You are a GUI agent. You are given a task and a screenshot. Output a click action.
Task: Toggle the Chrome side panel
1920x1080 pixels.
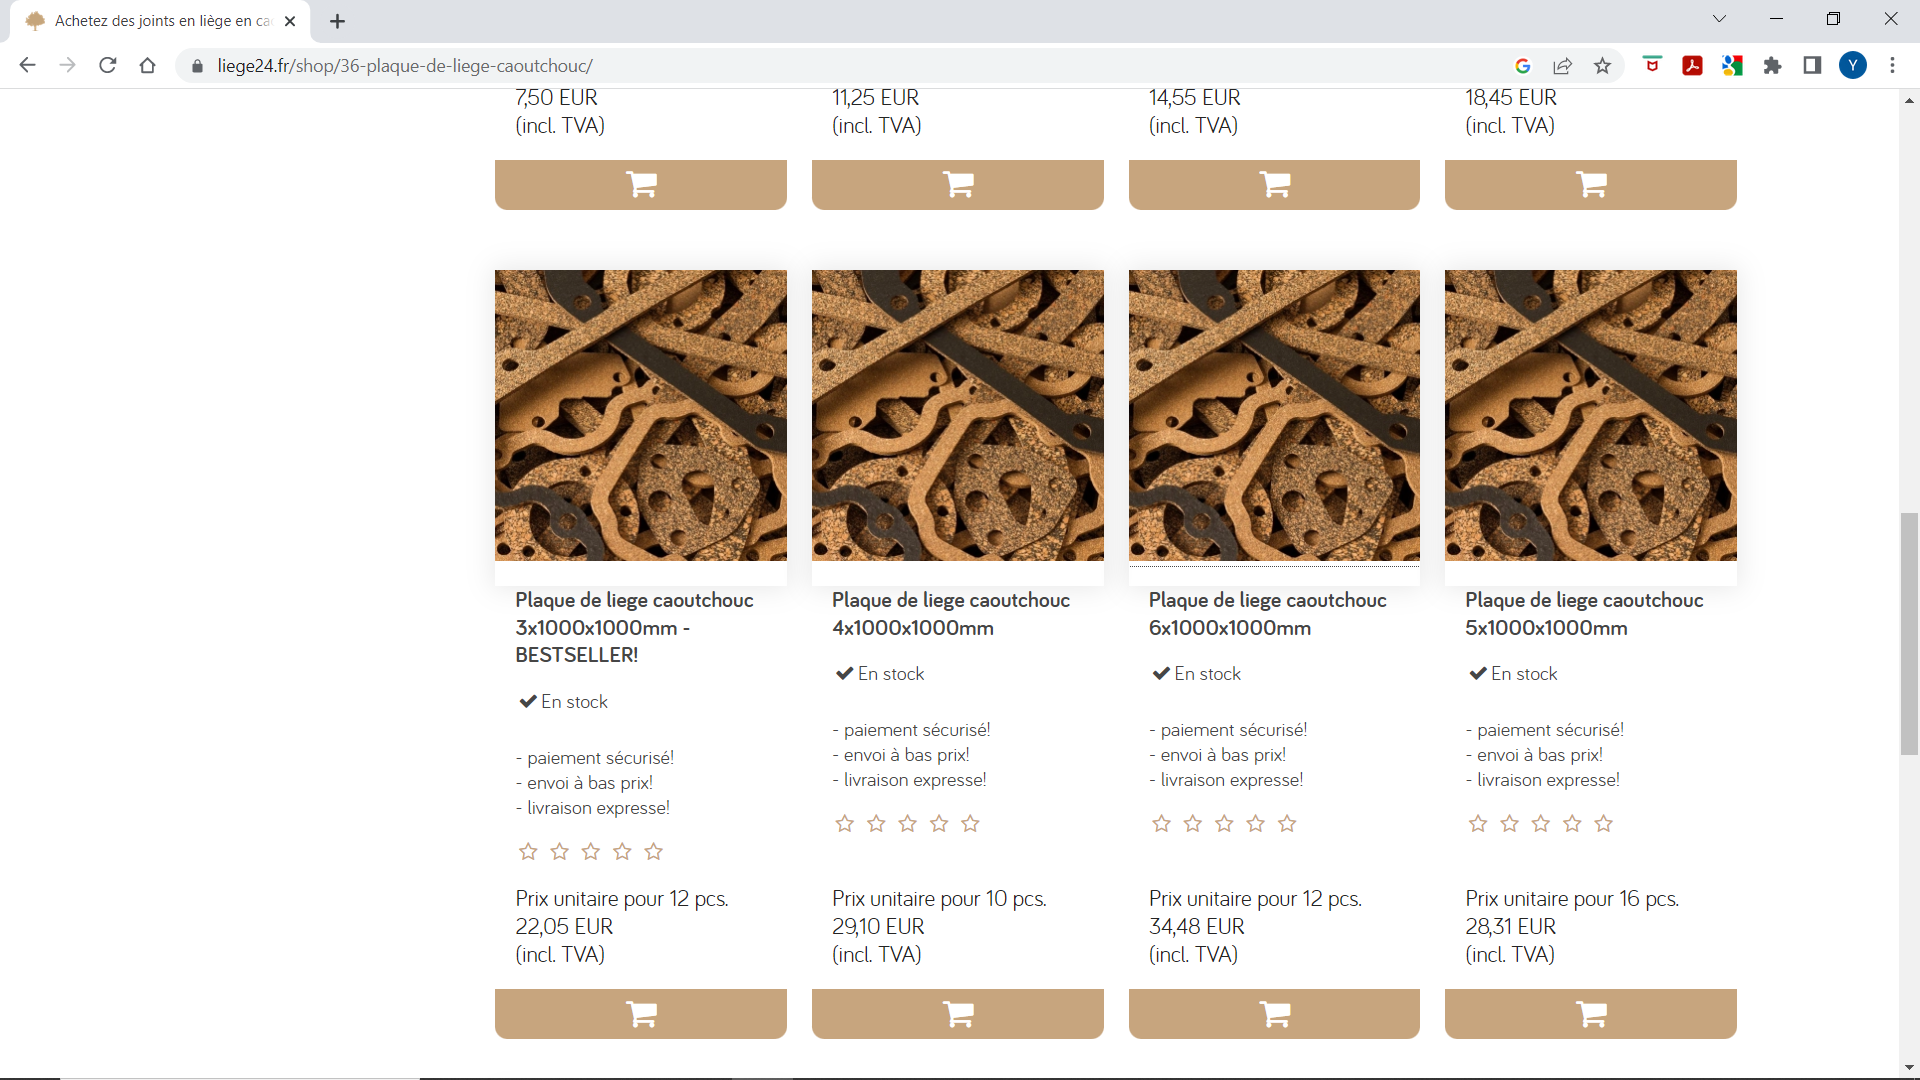click(x=1812, y=66)
